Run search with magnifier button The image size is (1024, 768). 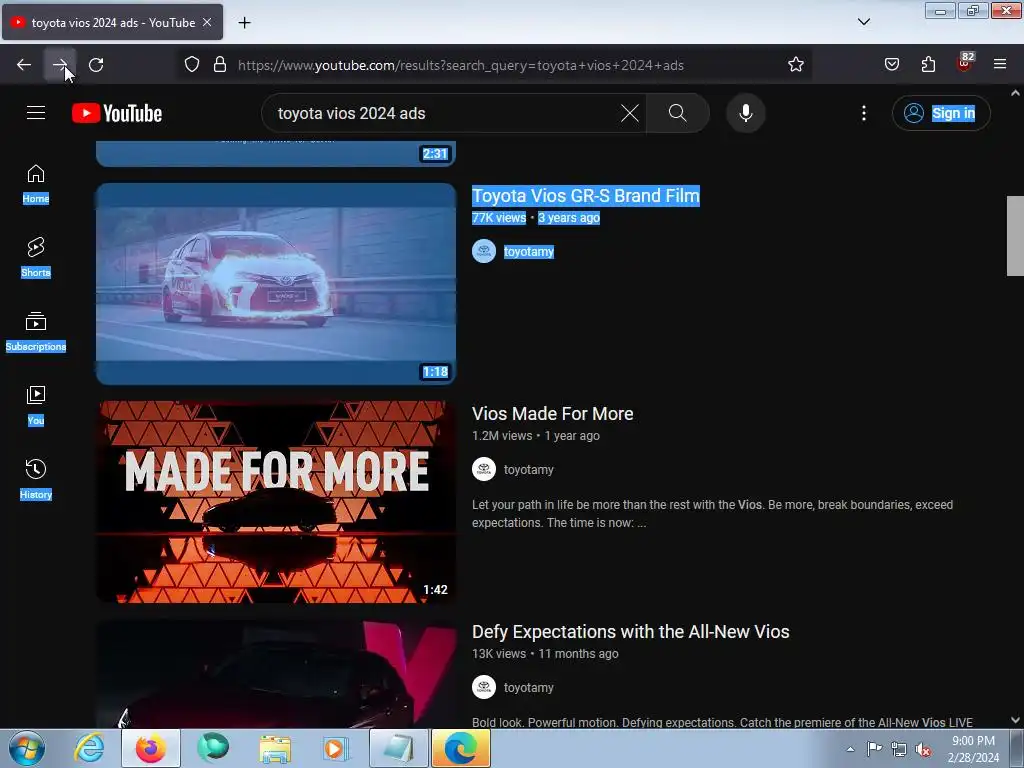click(x=678, y=113)
